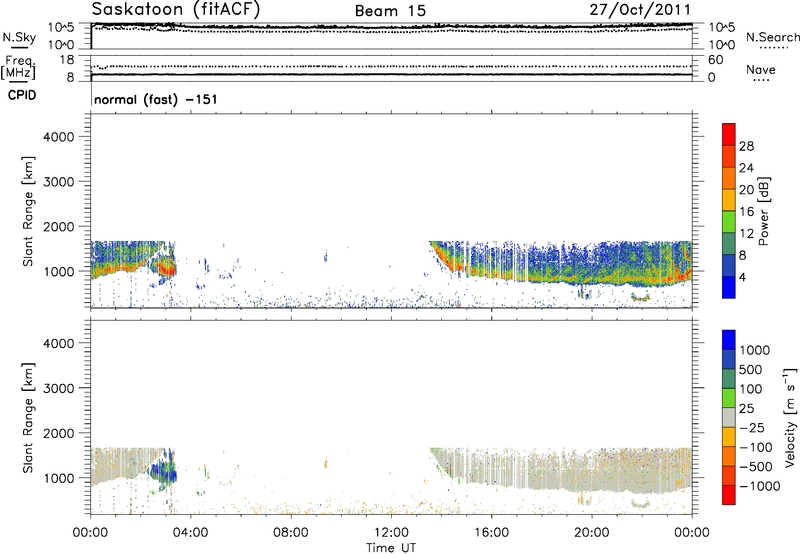Click the light green 12-16 dB Power segment
The image size is (800, 554).
729,222
